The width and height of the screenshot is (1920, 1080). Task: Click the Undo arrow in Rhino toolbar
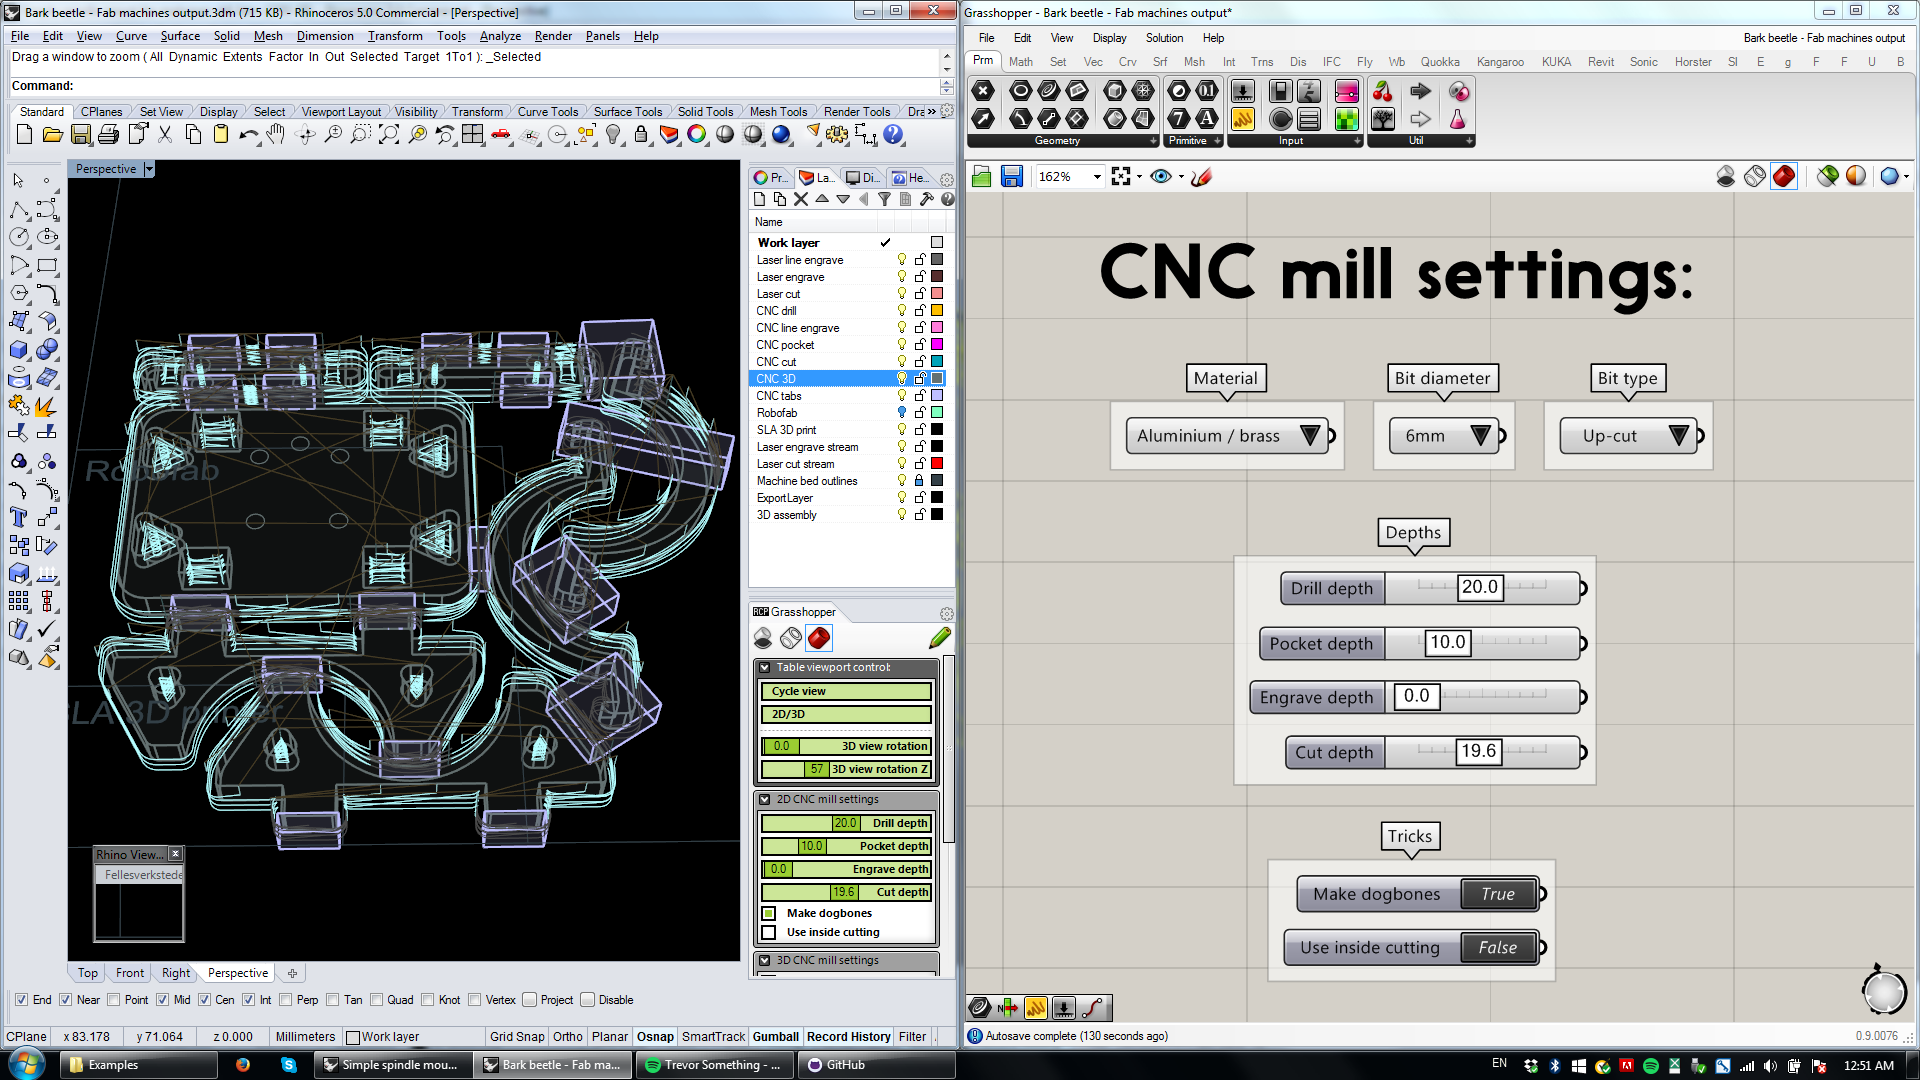[x=247, y=134]
